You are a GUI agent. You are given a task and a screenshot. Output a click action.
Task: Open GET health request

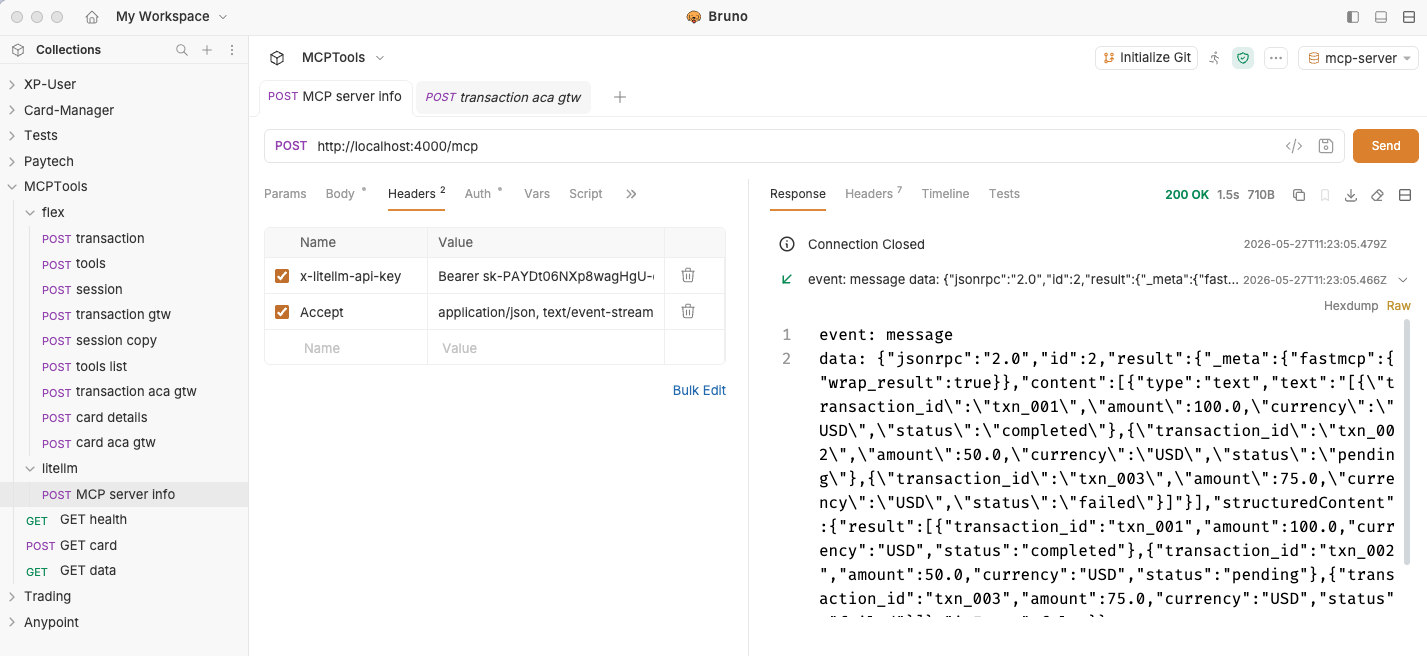point(124,520)
